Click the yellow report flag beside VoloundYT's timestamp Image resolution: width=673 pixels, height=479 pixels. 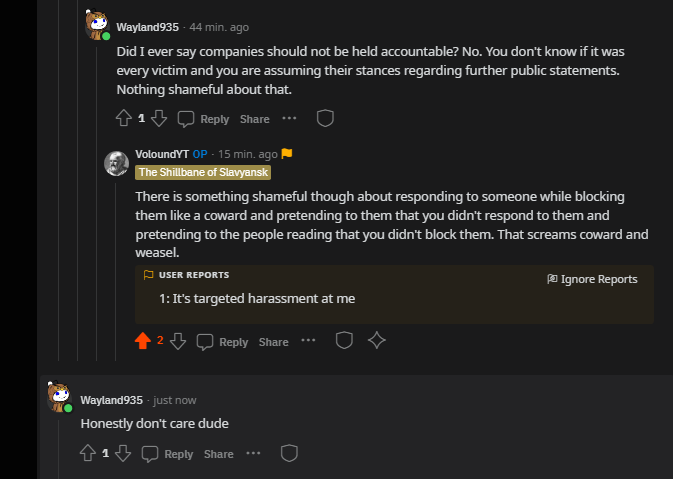click(287, 154)
